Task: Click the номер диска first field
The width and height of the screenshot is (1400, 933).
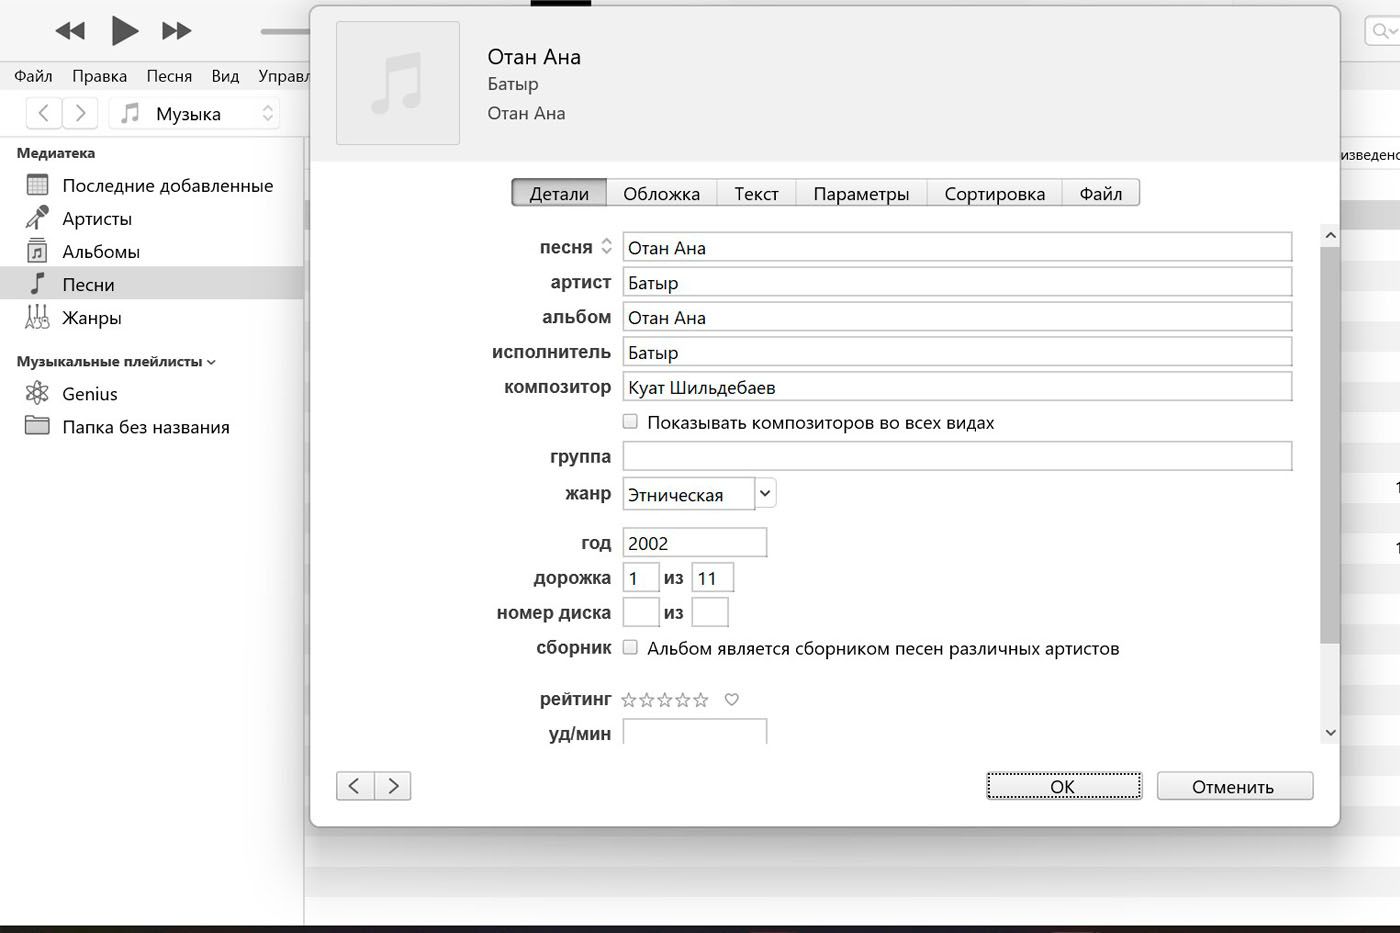Action: tap(640, 612)
